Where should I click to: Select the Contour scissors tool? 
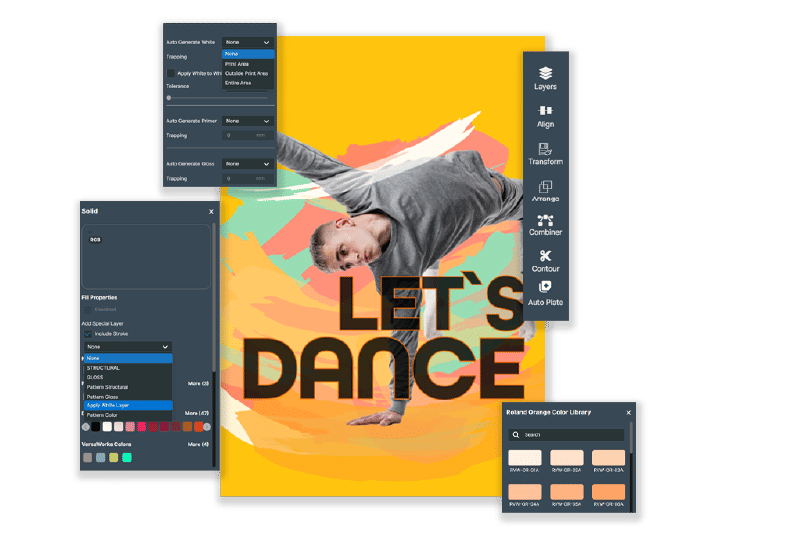pos(545,261)
